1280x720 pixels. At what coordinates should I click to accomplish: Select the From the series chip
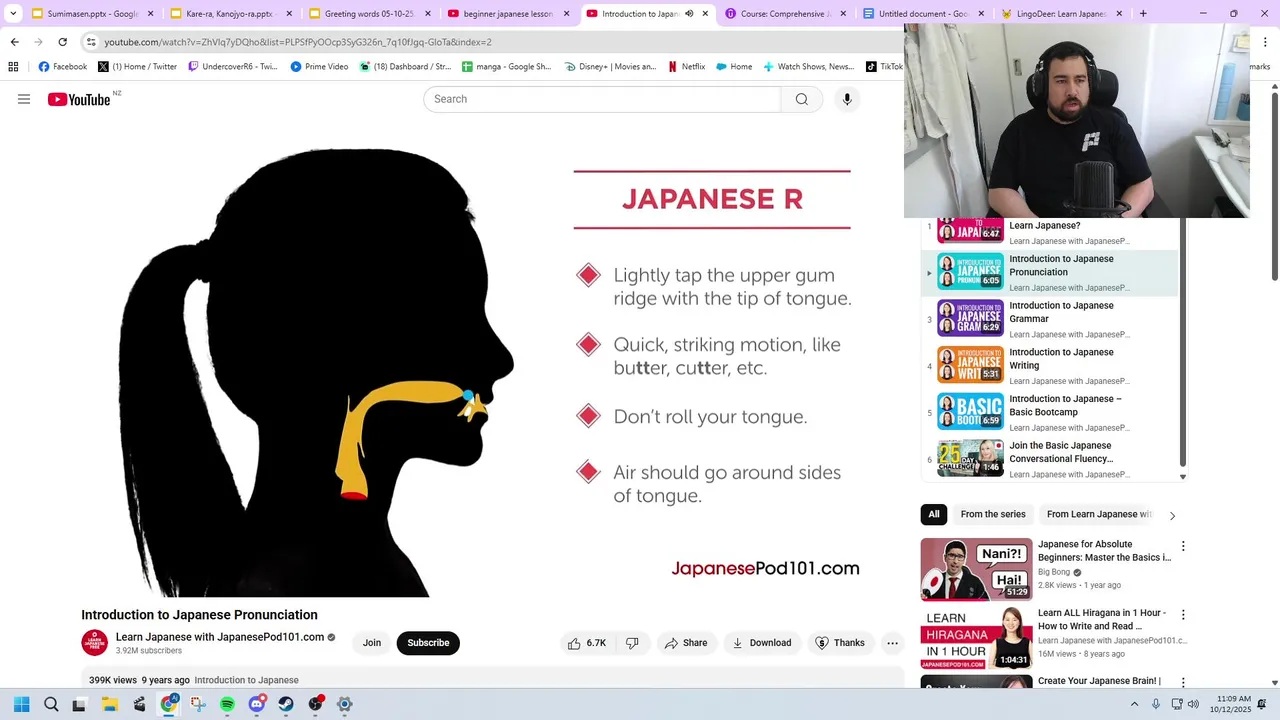tap(993, 514)
